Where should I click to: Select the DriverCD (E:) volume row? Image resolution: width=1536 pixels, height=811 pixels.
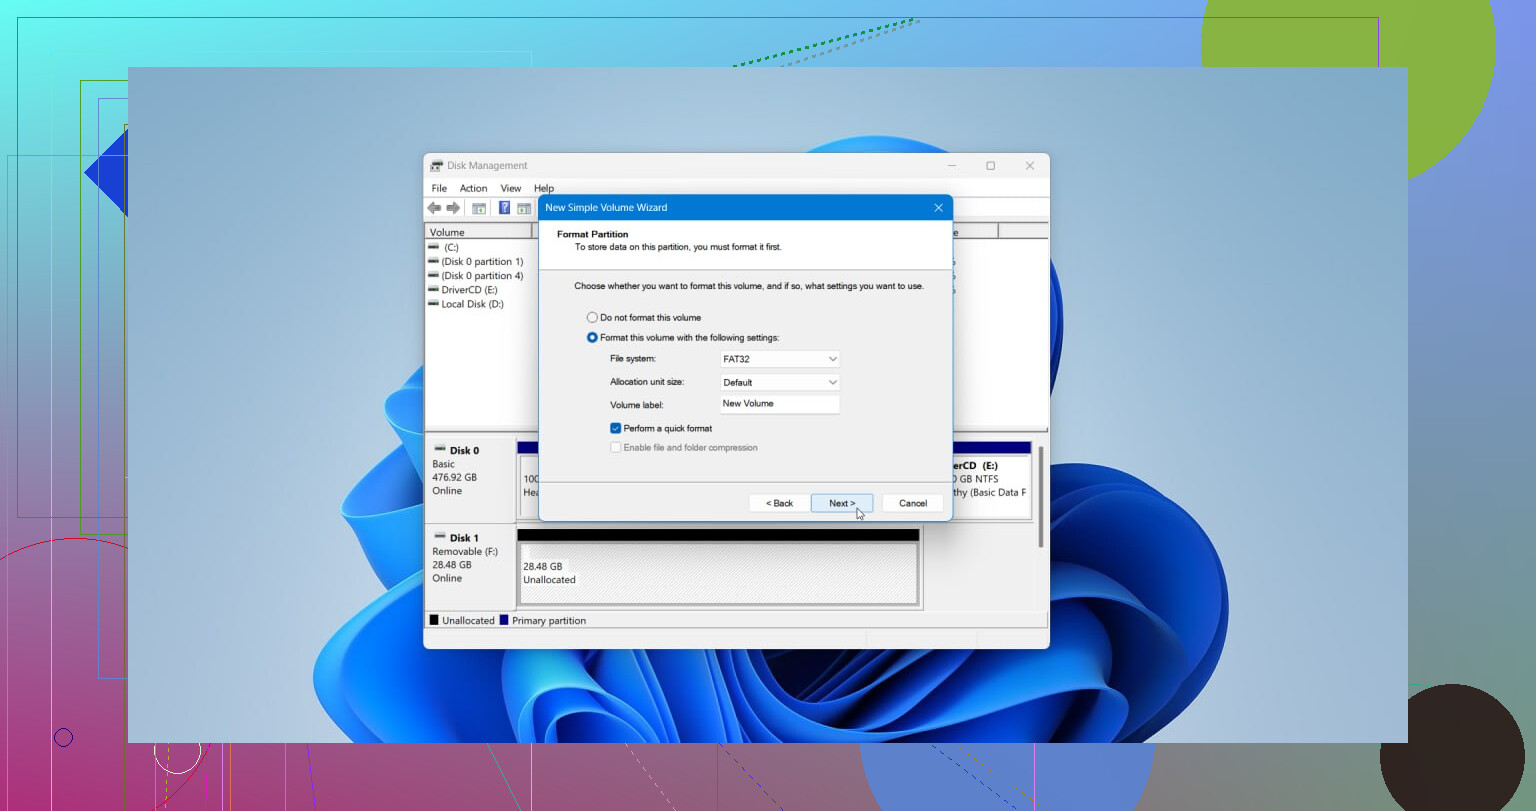click(x=482, y=290)
